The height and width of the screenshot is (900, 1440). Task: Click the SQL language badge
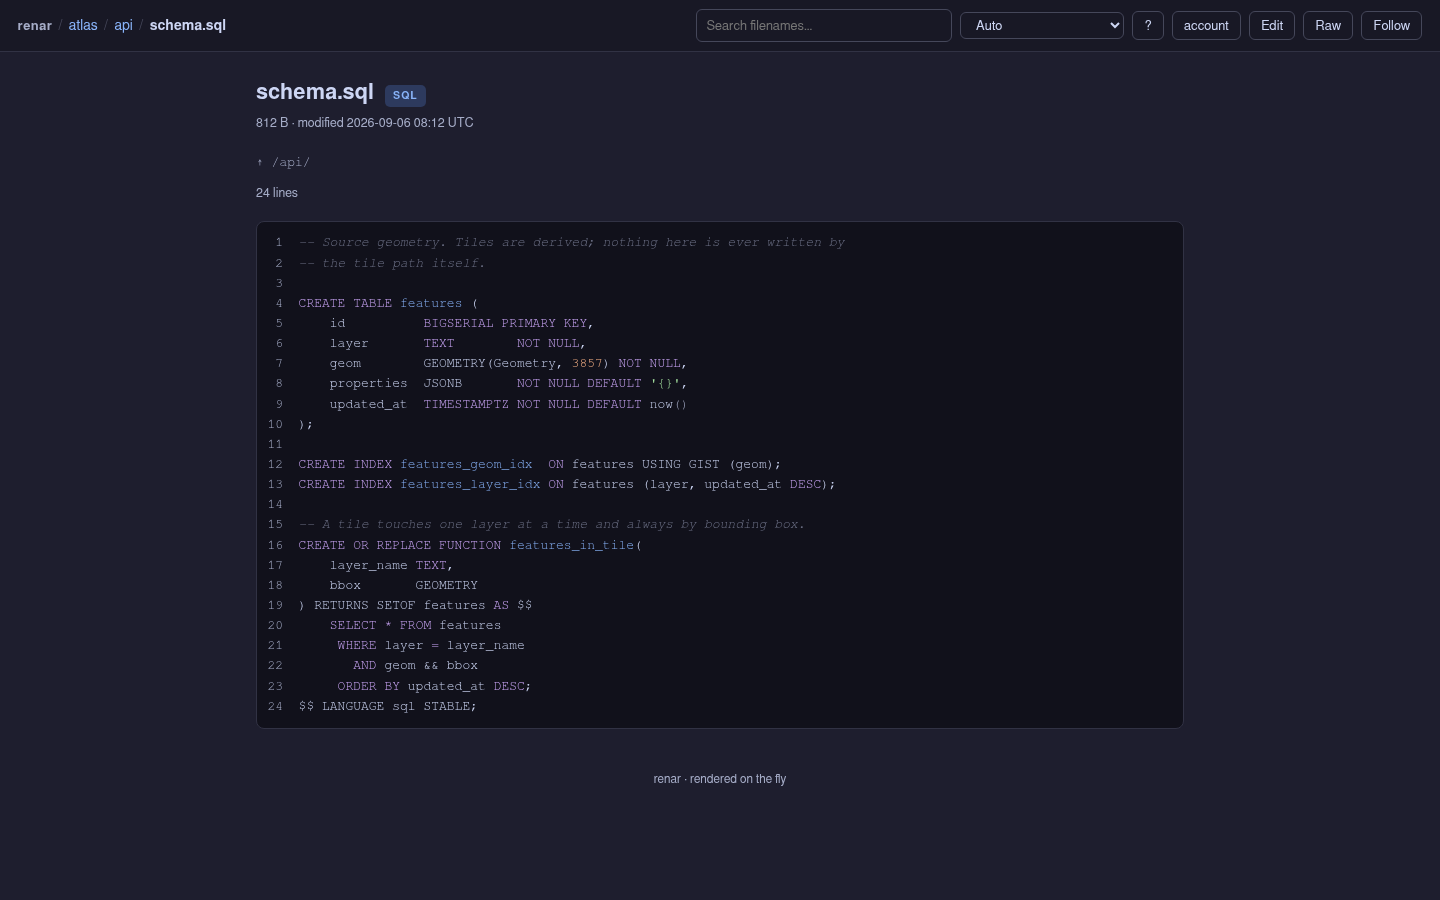point(405,95)
